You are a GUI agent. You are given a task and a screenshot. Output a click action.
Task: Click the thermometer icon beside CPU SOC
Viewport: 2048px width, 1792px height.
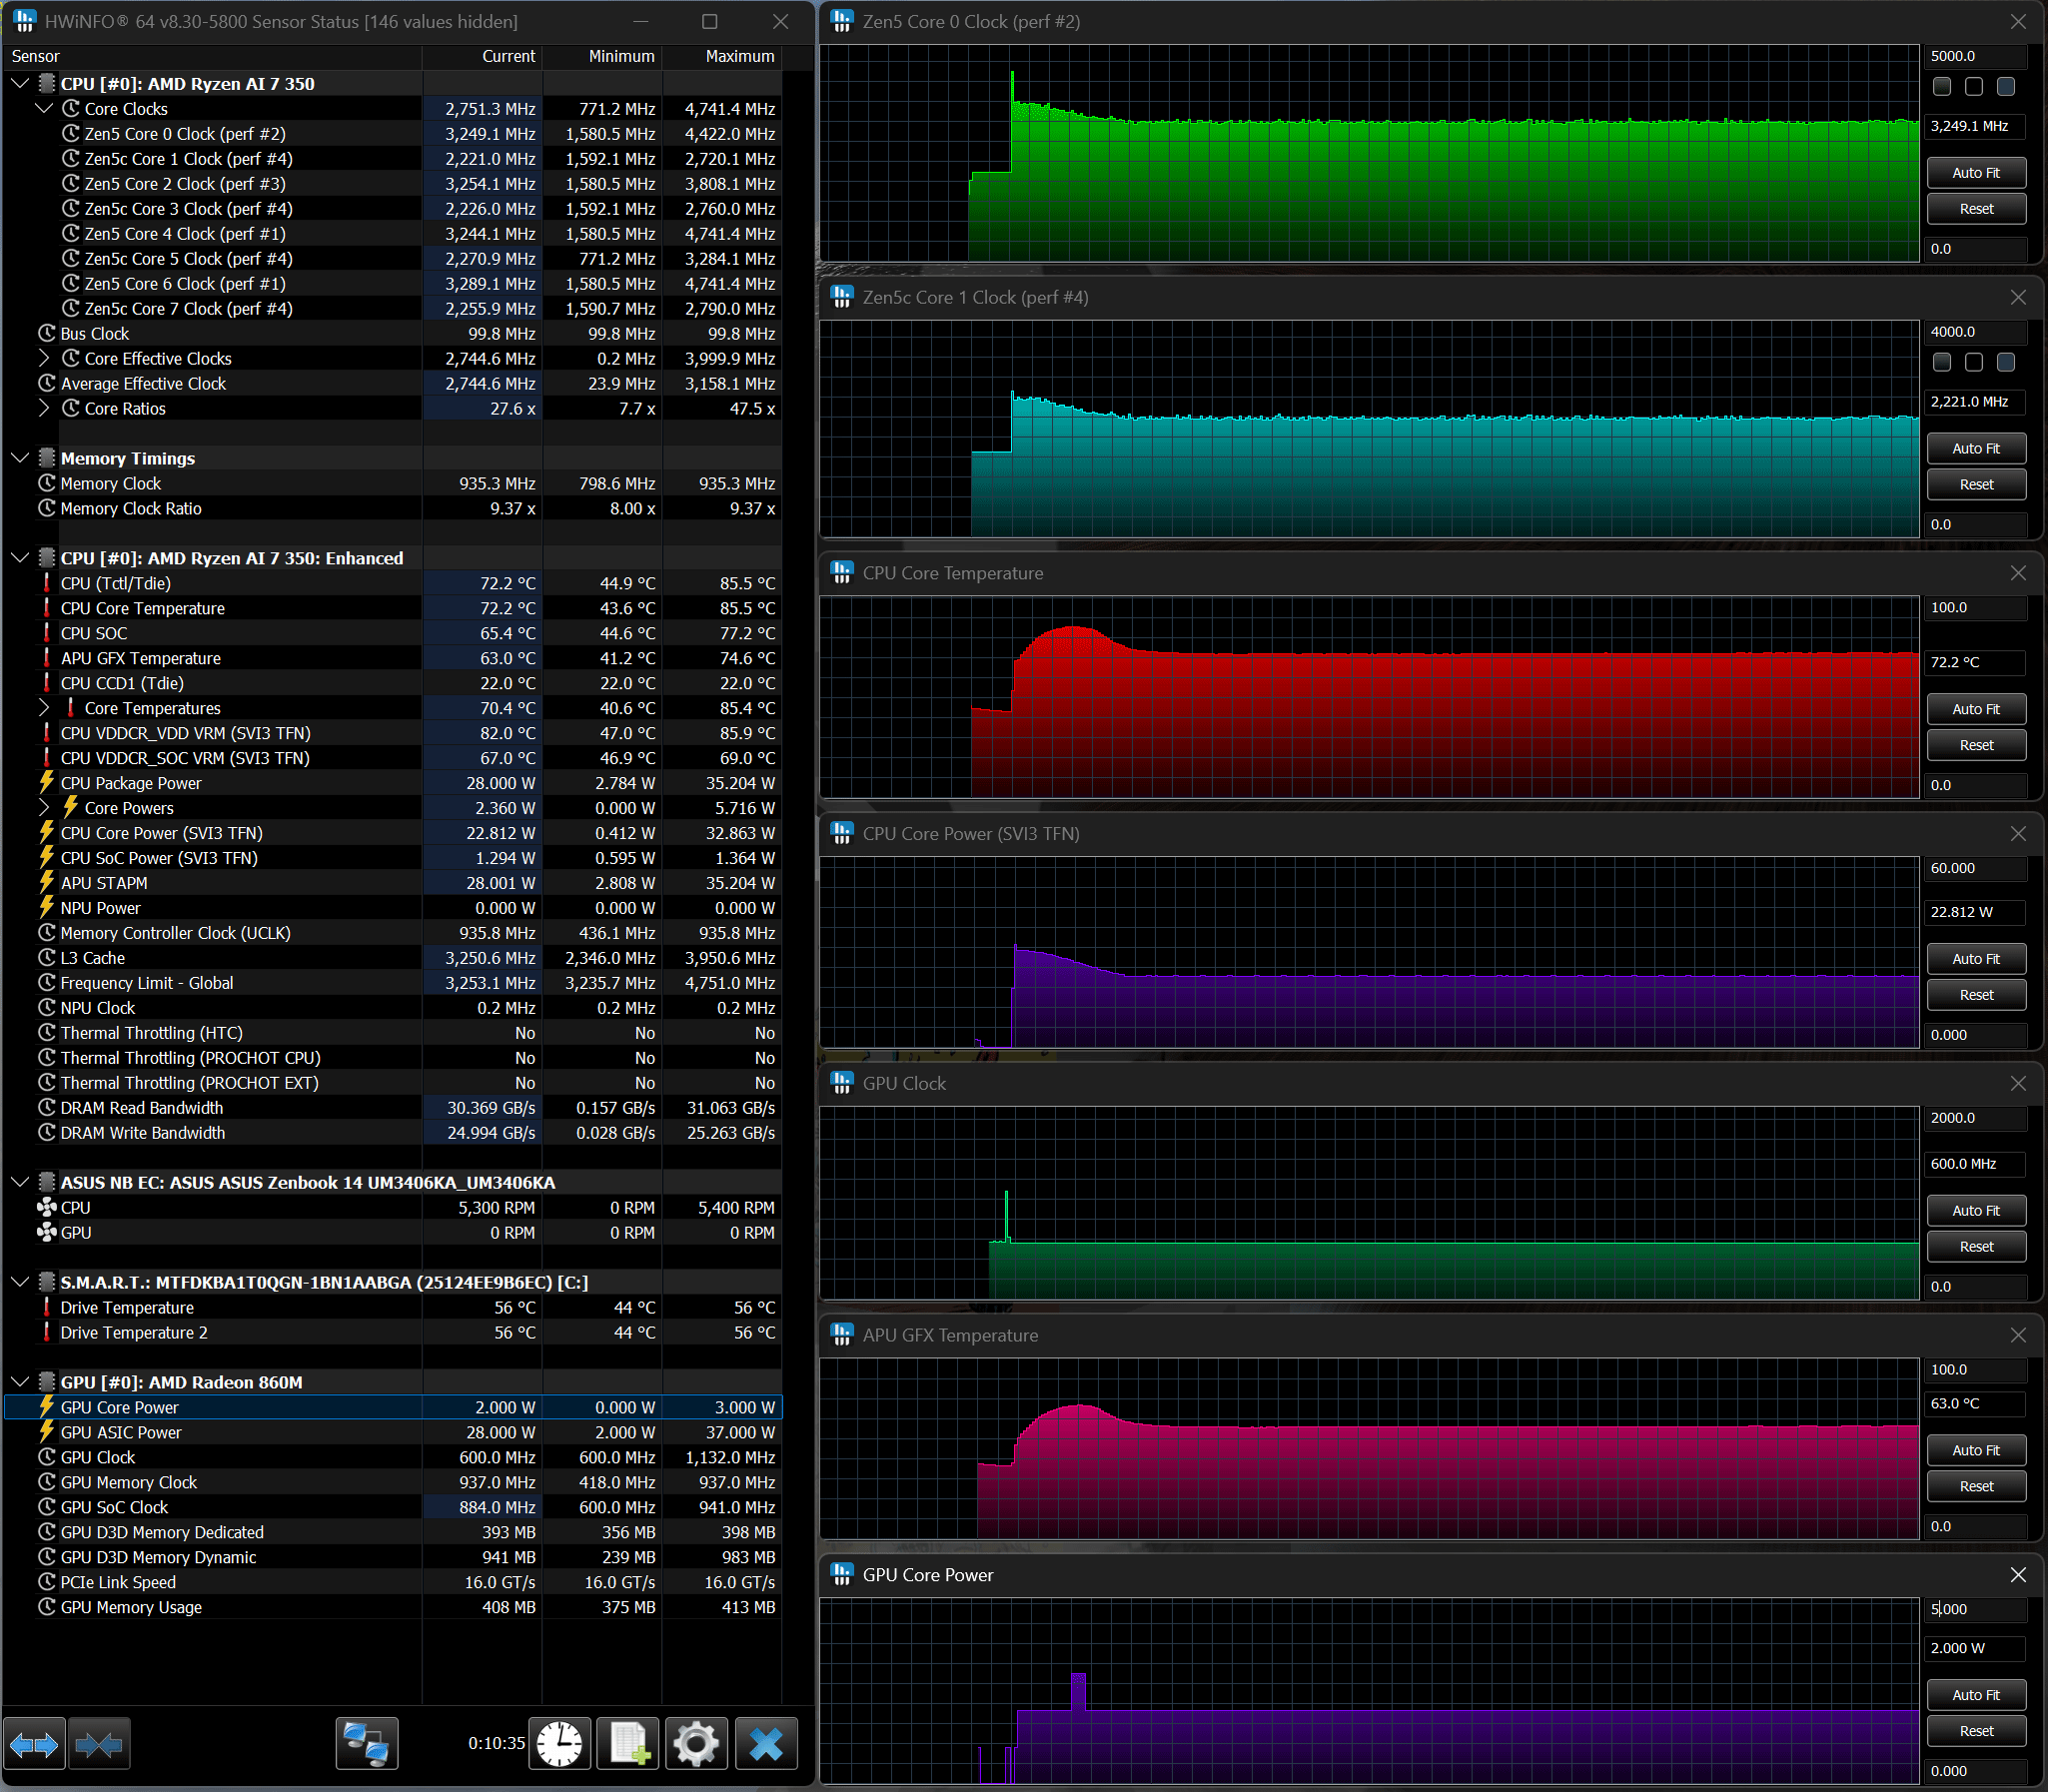(46, 633)
